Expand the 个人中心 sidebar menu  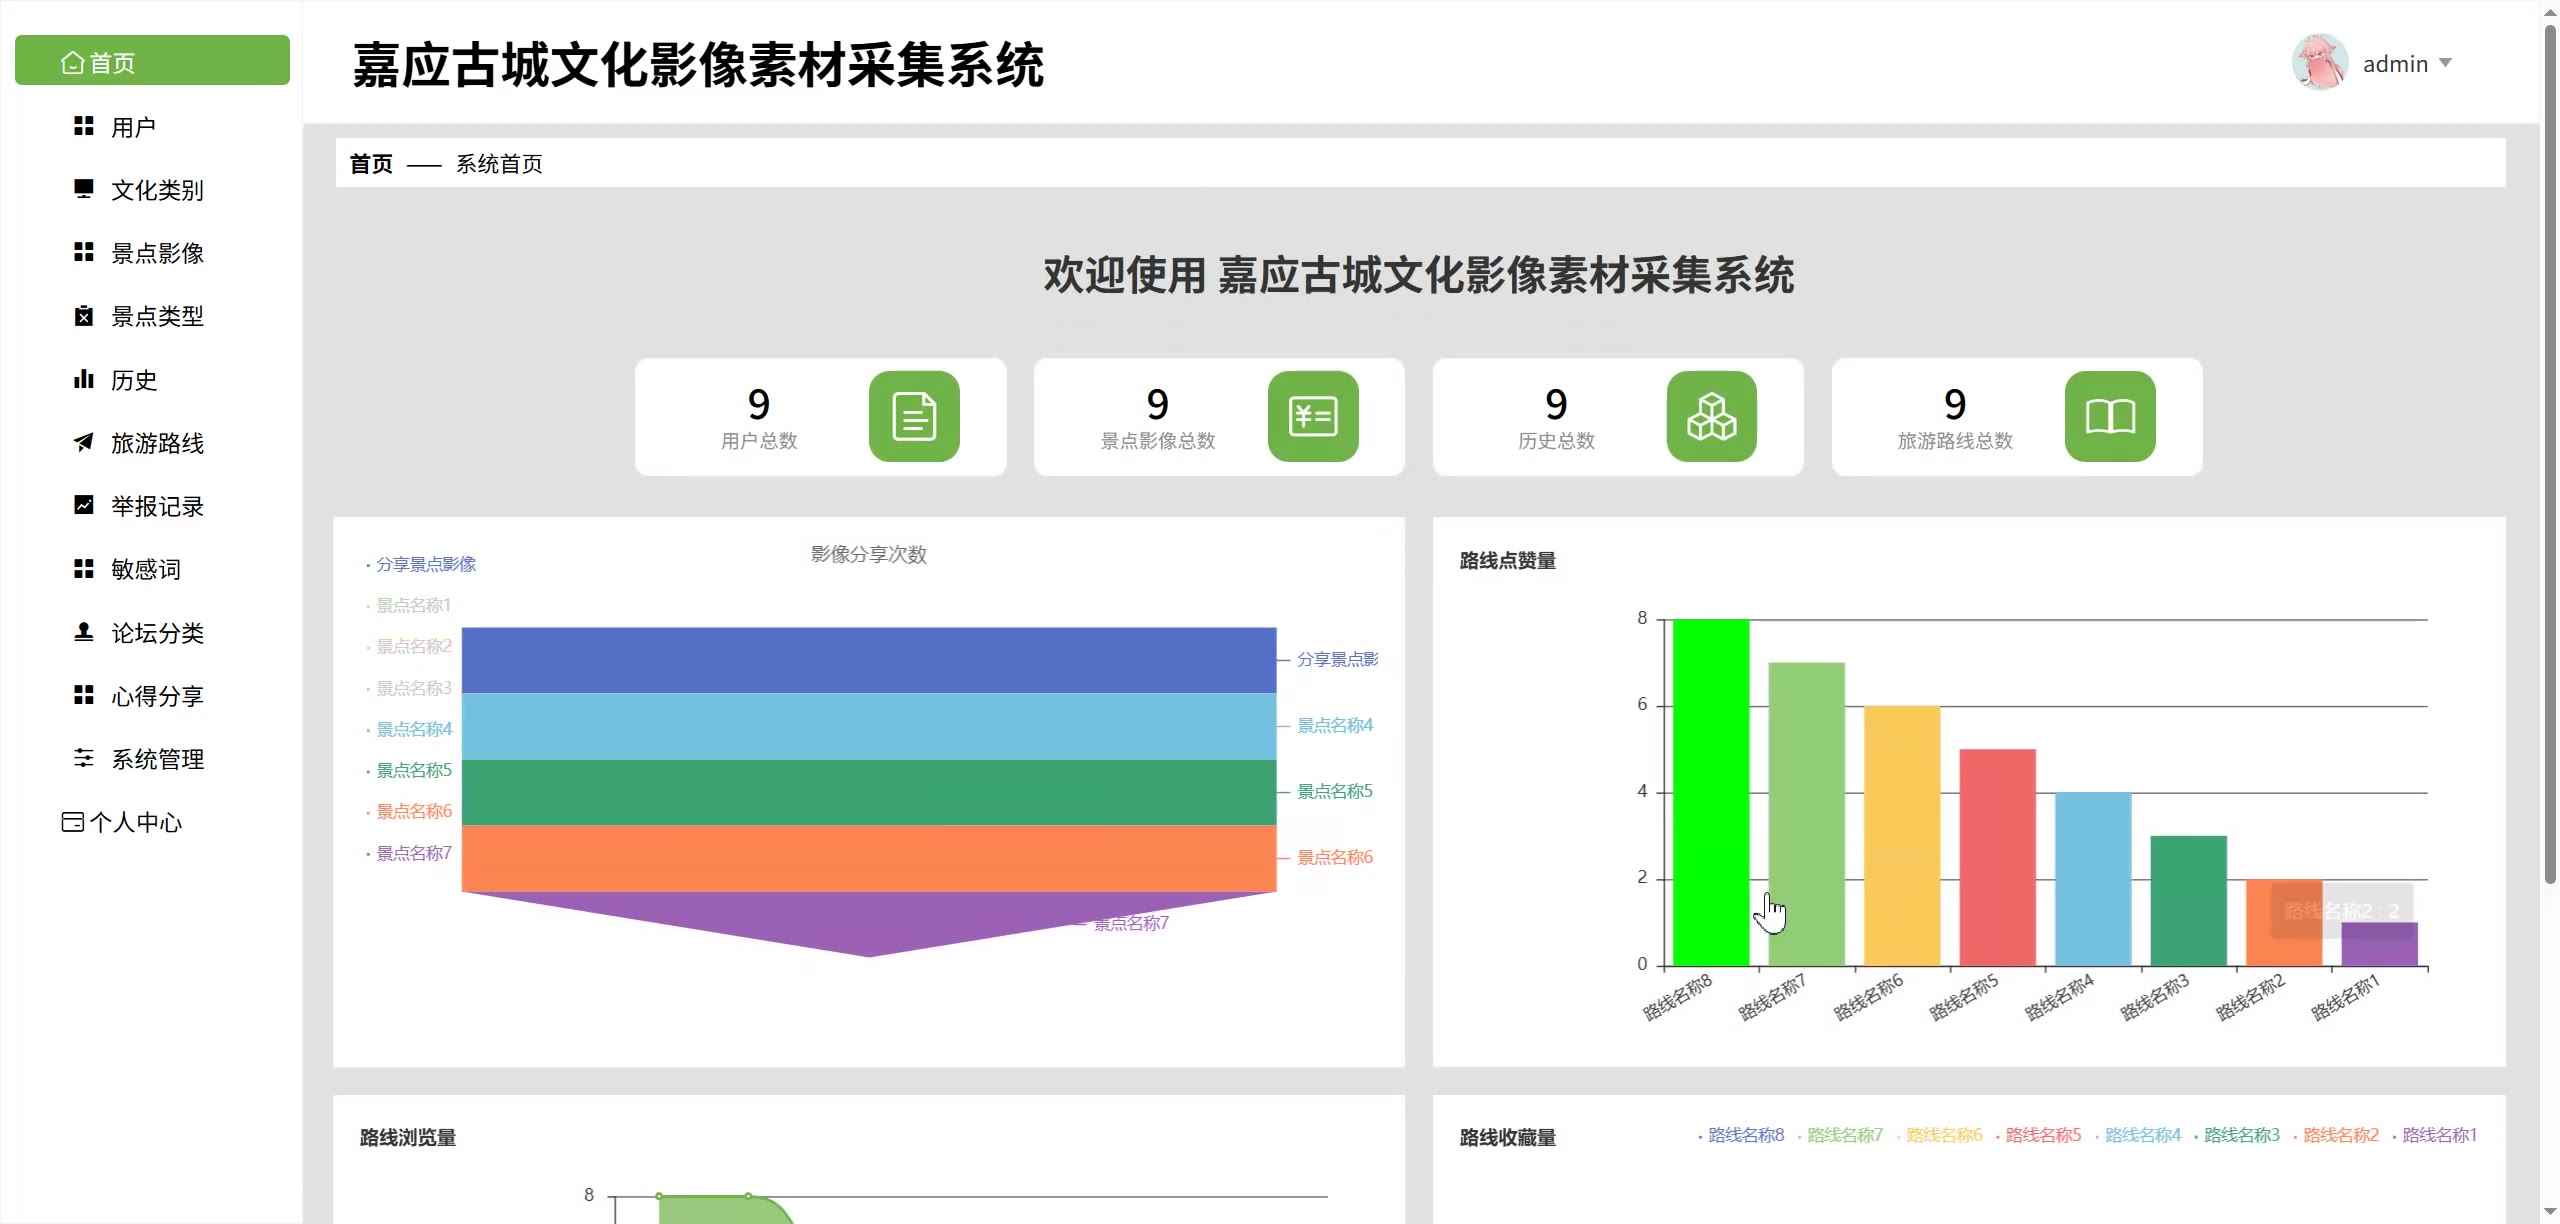click(x=135, y=822)
